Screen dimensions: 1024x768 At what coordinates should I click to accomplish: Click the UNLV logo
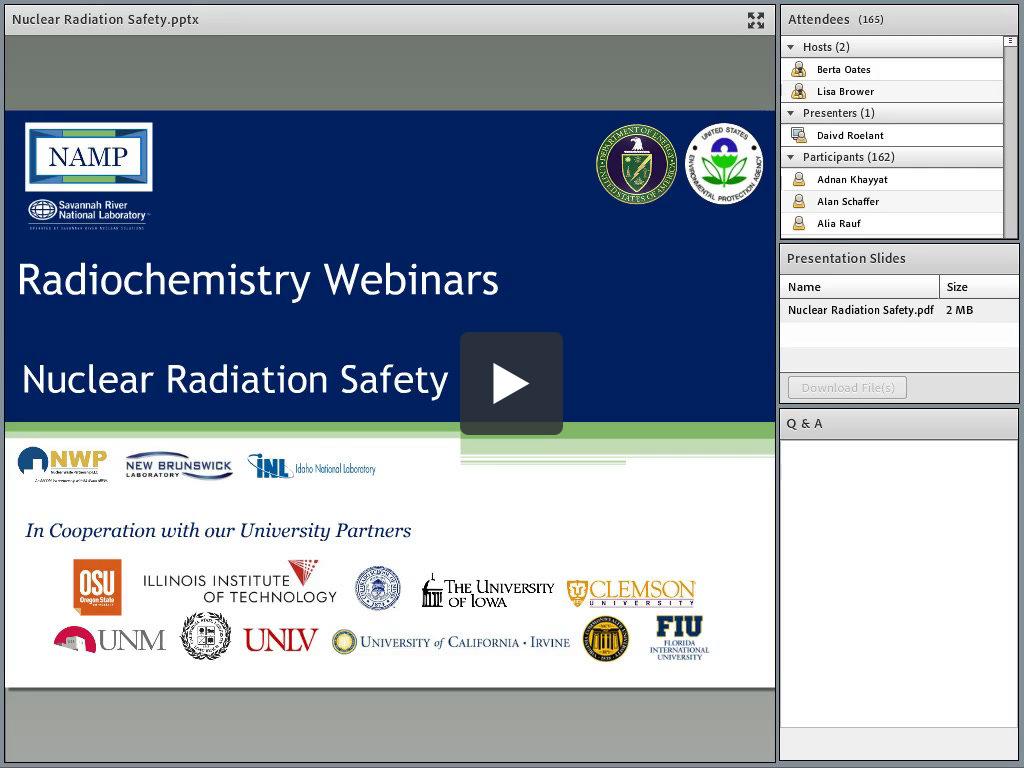click(281, 640)
